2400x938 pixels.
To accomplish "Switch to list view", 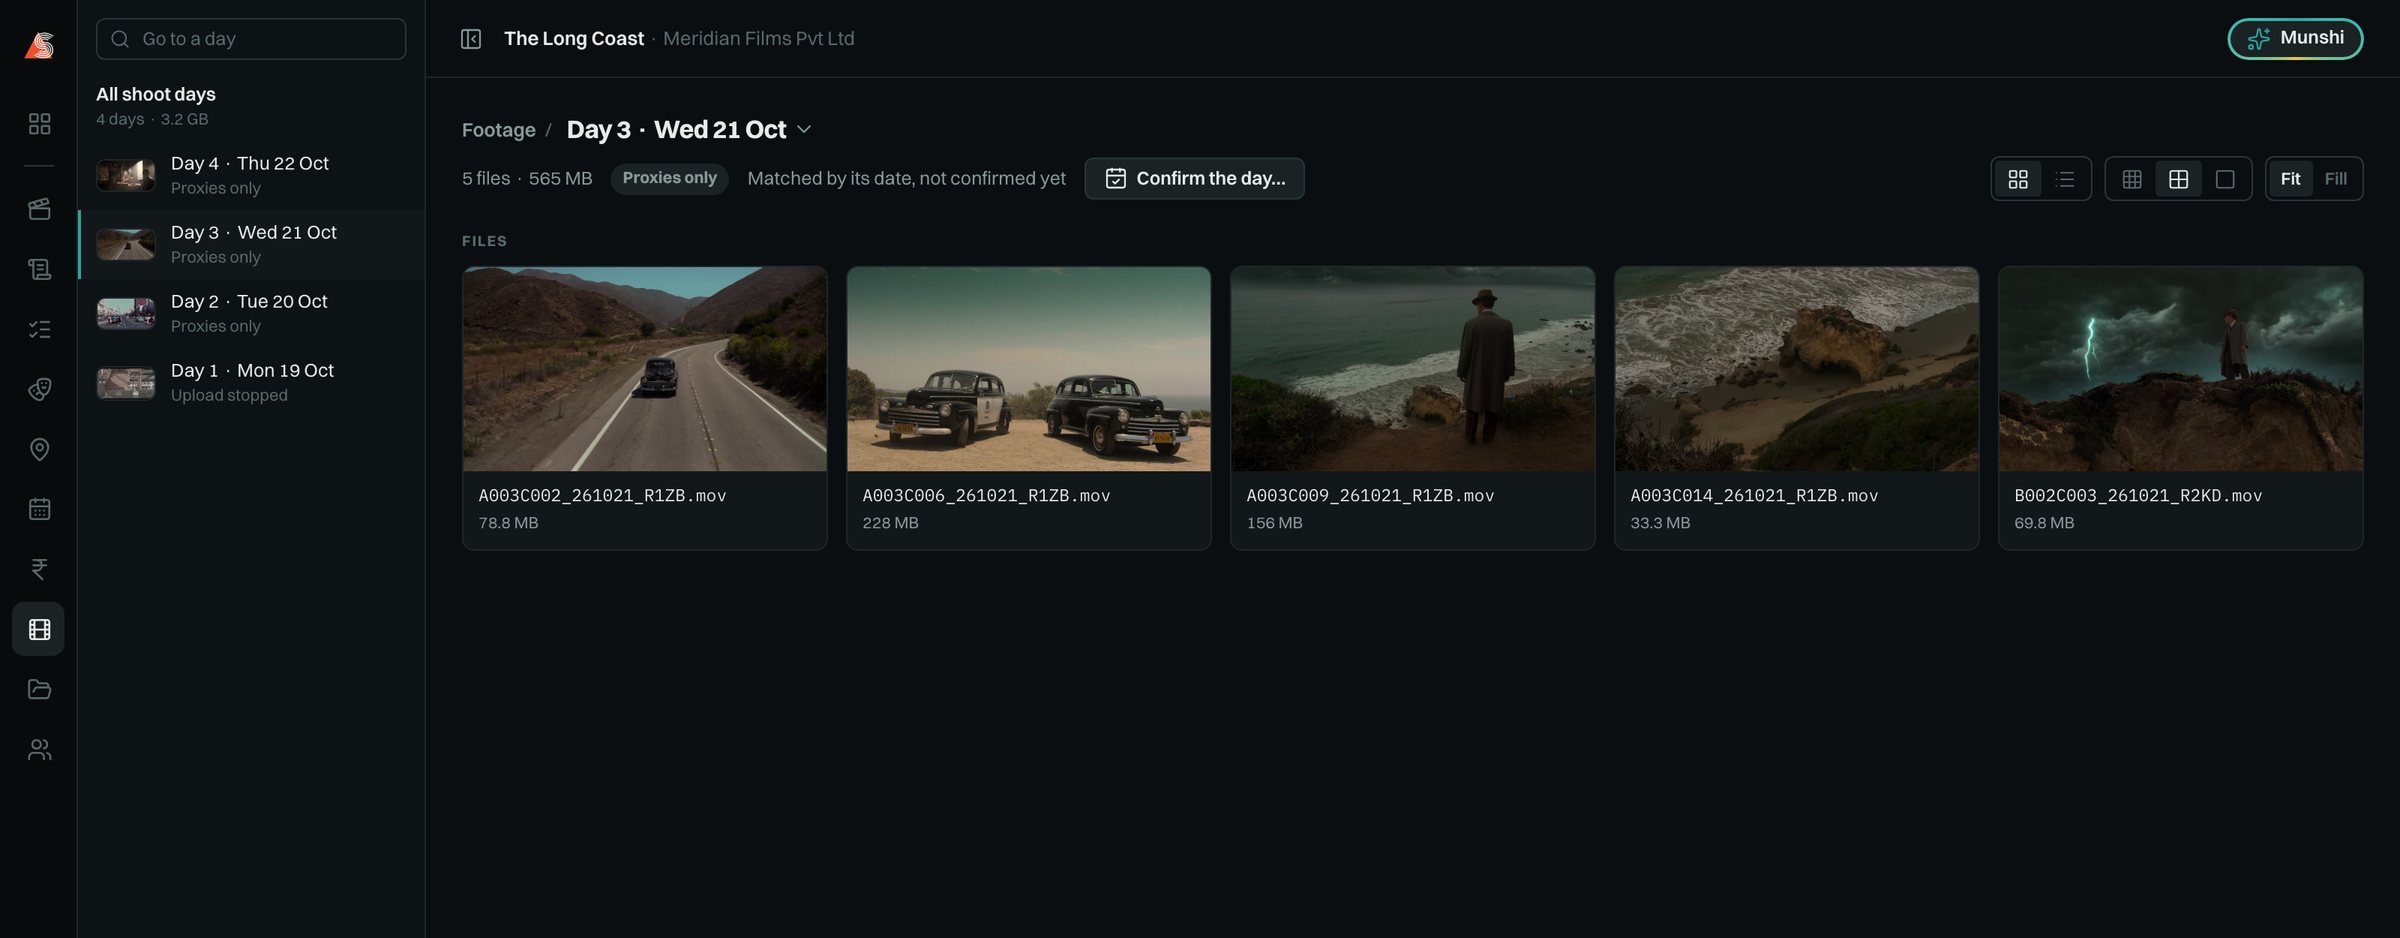I will [2065, 179].
